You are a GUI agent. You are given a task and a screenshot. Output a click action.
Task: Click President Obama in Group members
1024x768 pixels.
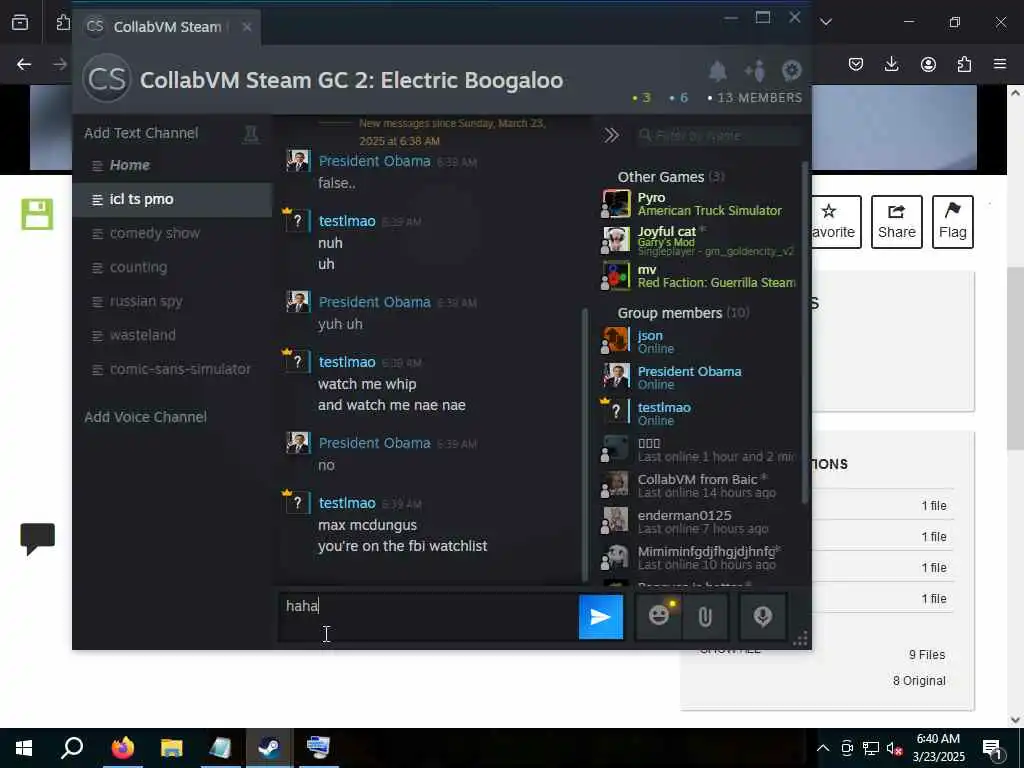pos(699,377)
